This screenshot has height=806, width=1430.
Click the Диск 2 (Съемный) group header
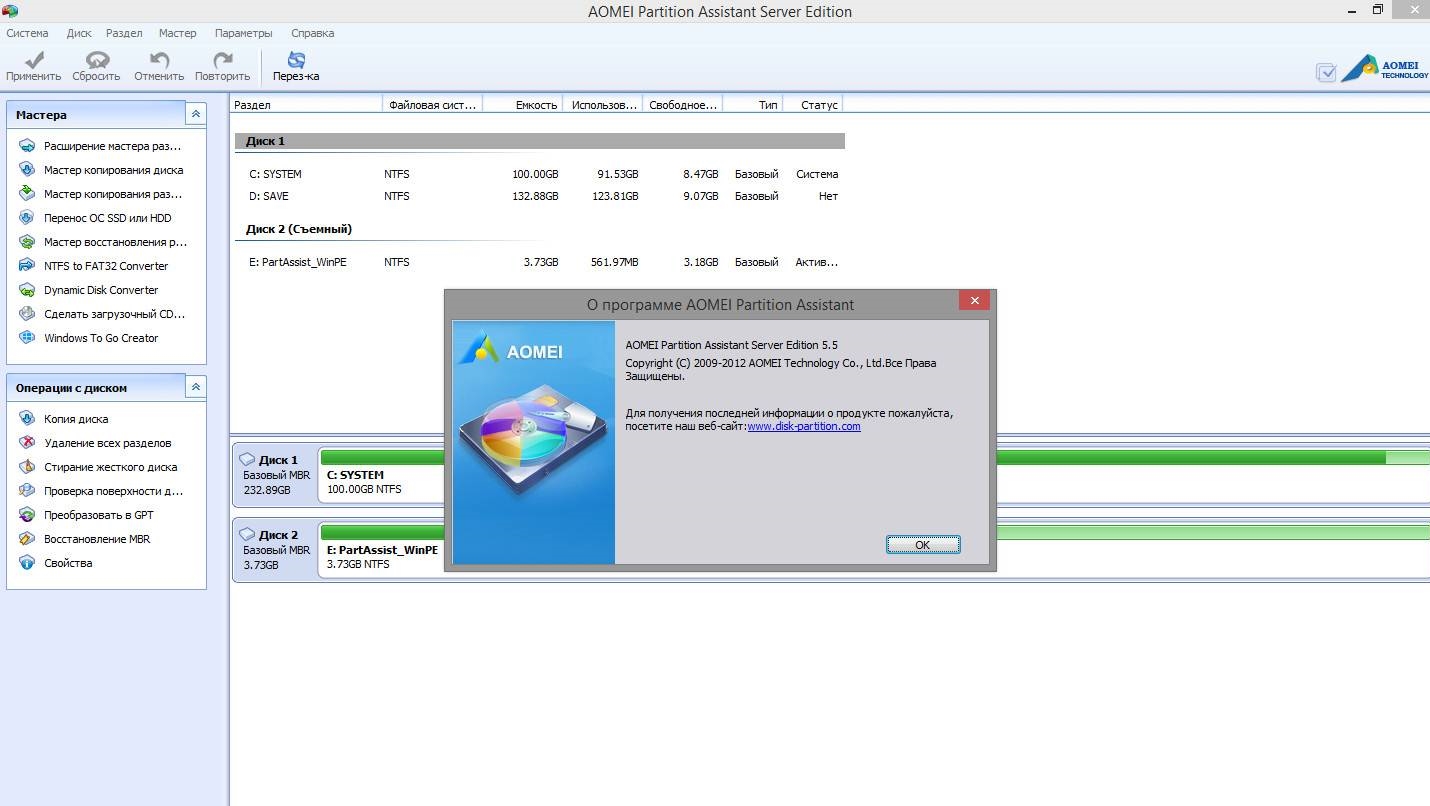point(299,229)
